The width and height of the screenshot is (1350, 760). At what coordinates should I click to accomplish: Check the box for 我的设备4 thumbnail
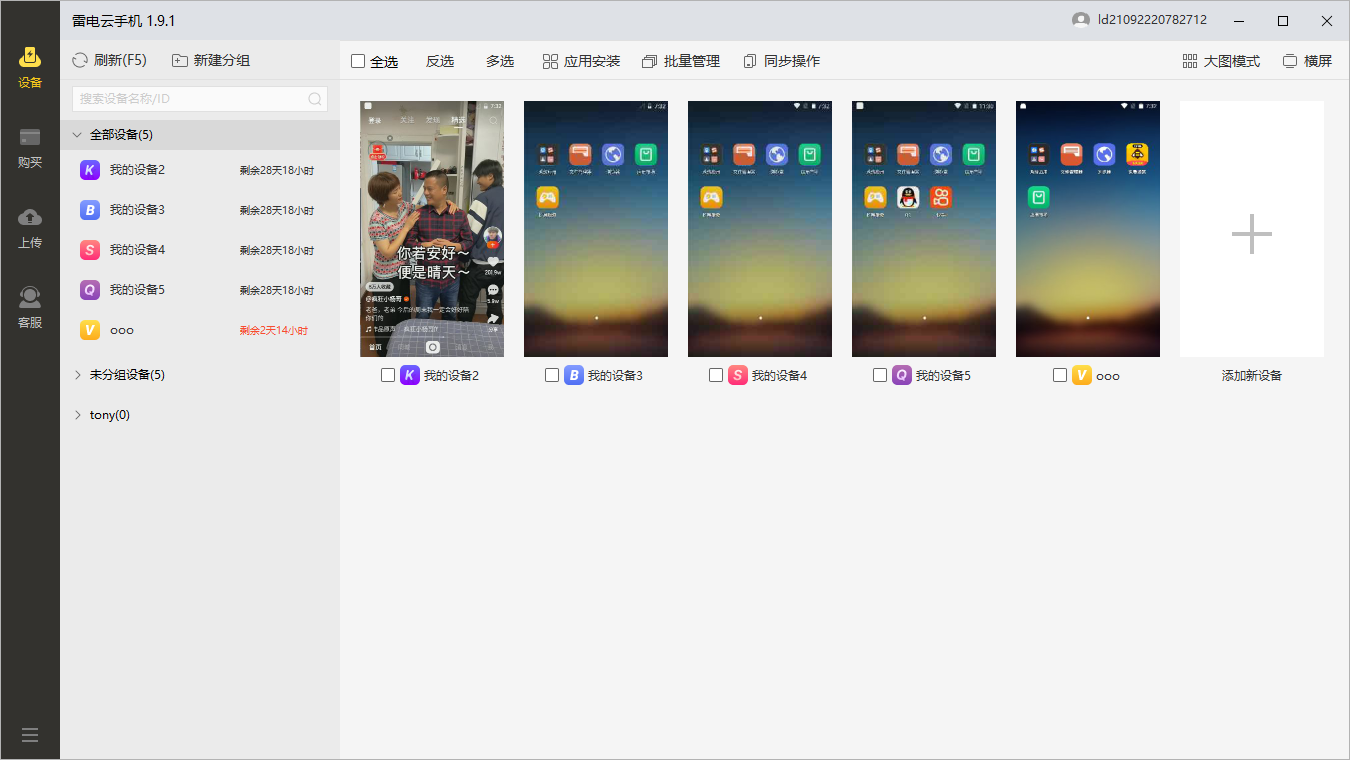[x=716, y=375]
